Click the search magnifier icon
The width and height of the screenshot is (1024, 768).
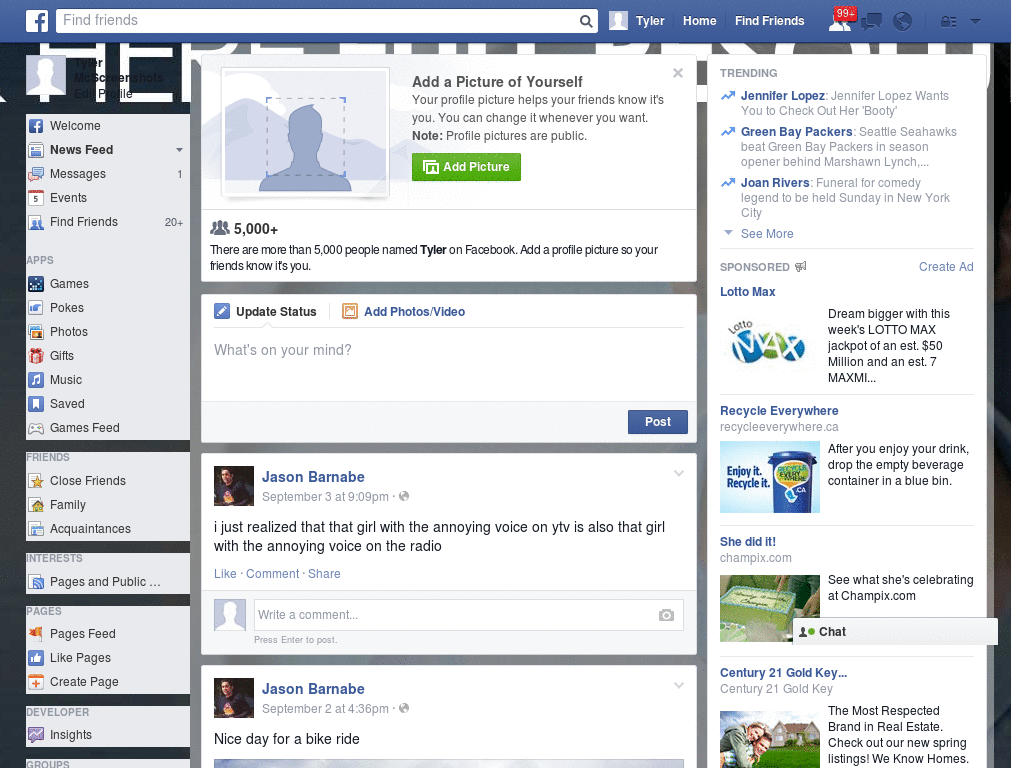tap(586, 22)
